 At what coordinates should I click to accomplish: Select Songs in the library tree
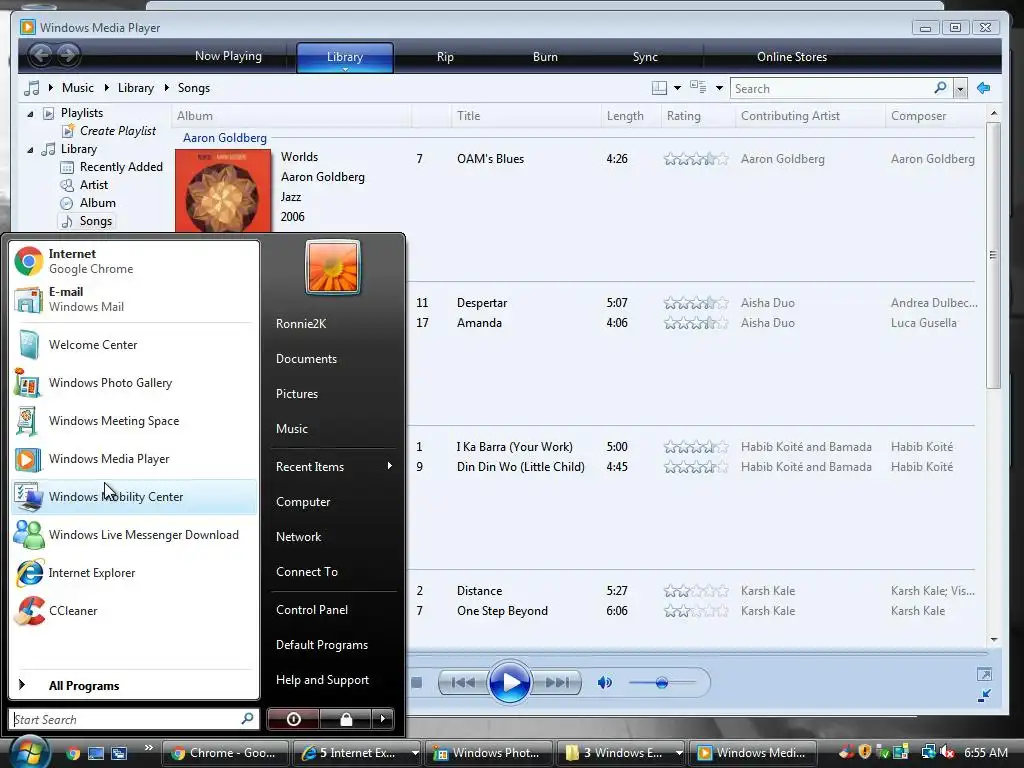[95, 221]
